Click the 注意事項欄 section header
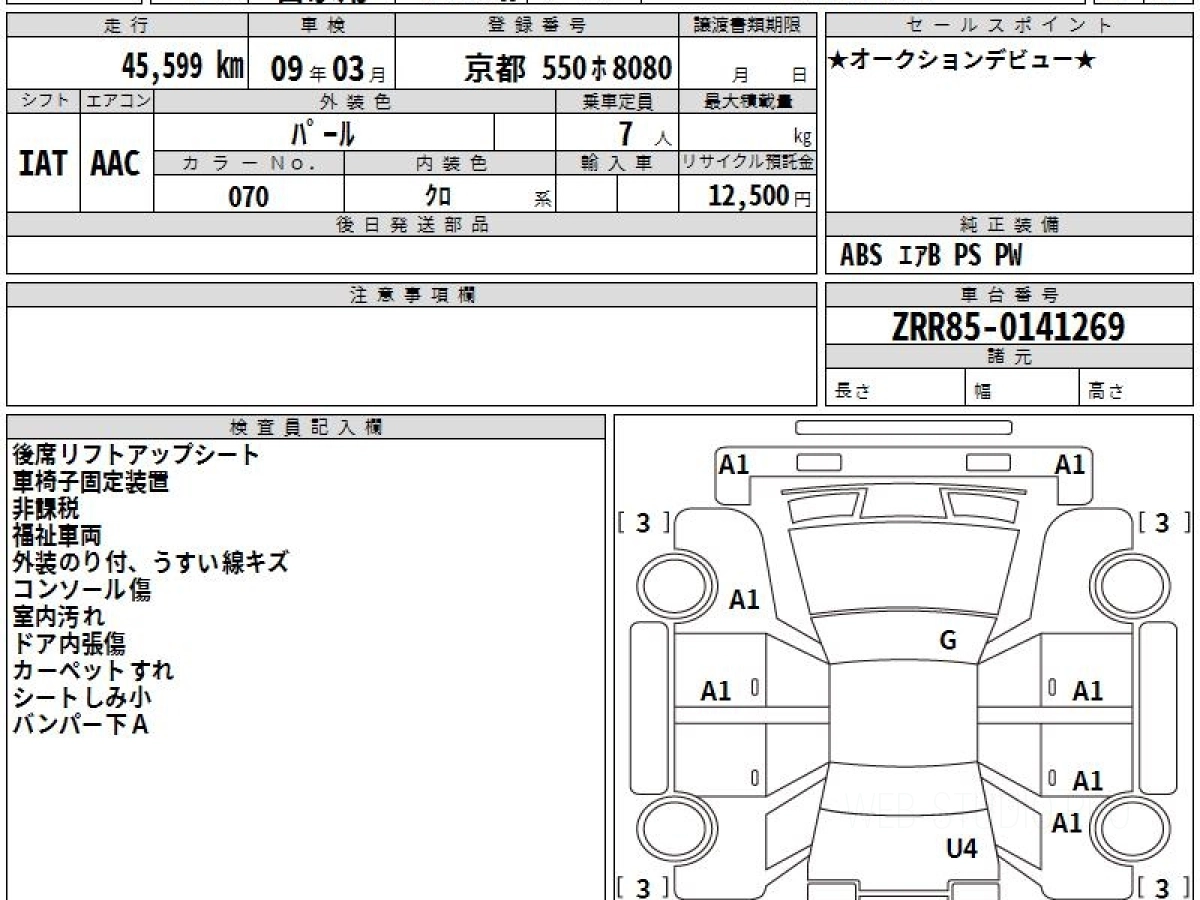 pos(412,295)
